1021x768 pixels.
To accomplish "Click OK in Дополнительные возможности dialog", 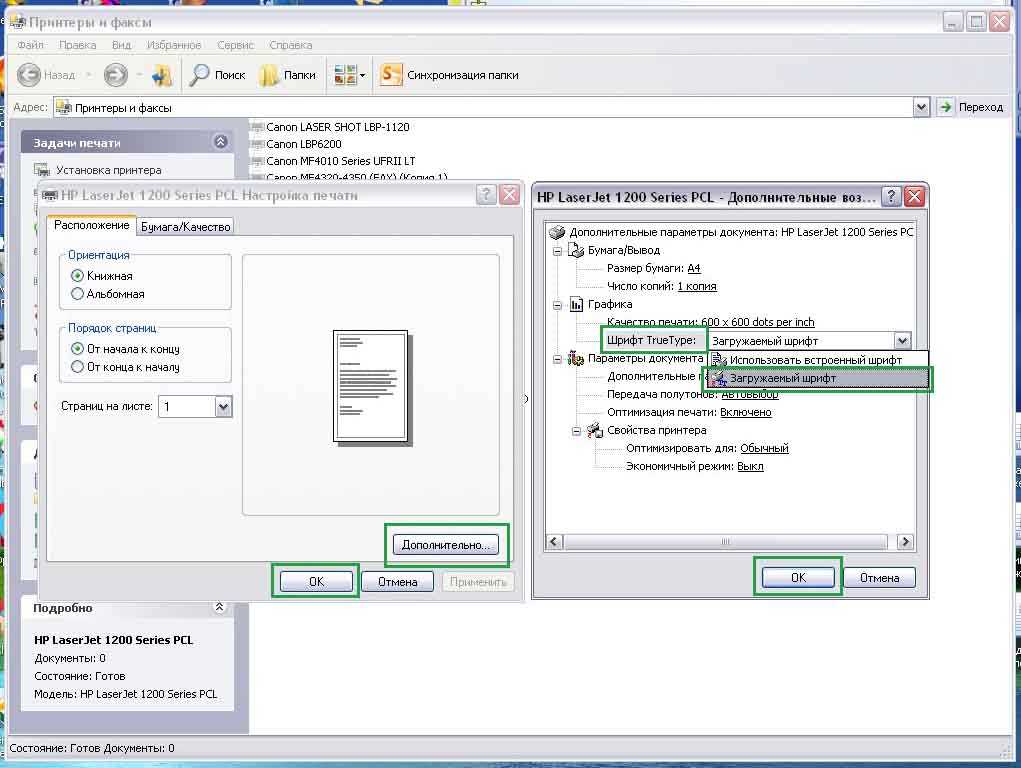I will tap(798, 577).
